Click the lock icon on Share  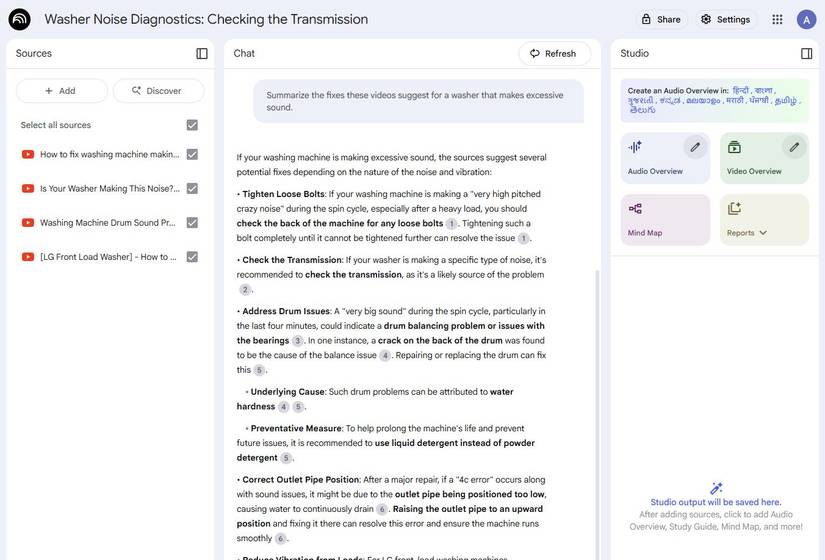pos(646,19)
